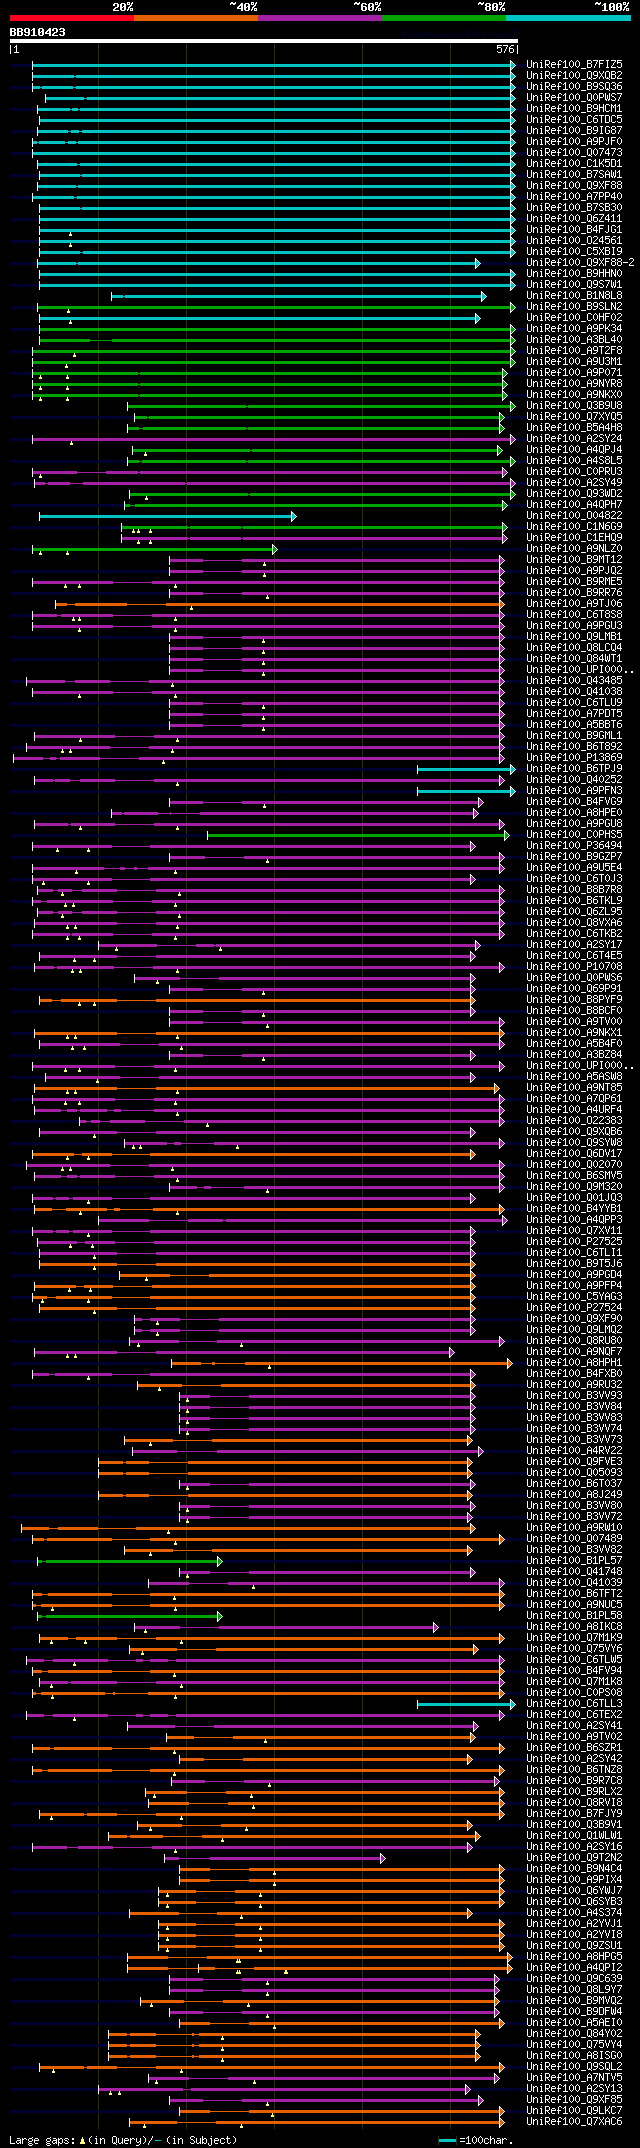Click the green alignment bar for UniRef100_A9NLZ0
Viewport: 640px width, 2148px height.
(x=154, y=548)
